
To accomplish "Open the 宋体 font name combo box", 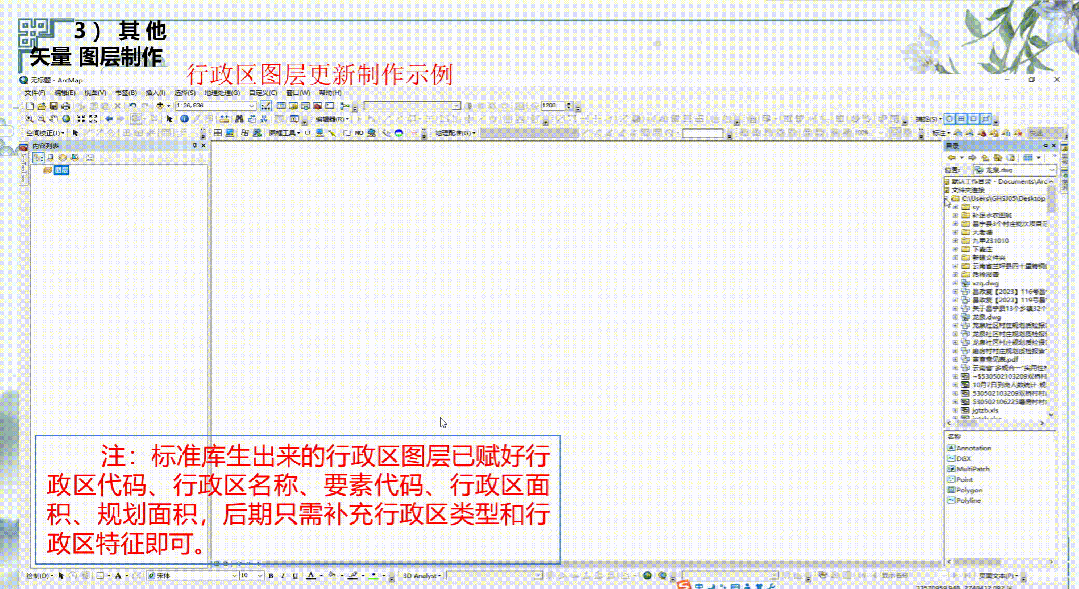I will pos(193,576).
